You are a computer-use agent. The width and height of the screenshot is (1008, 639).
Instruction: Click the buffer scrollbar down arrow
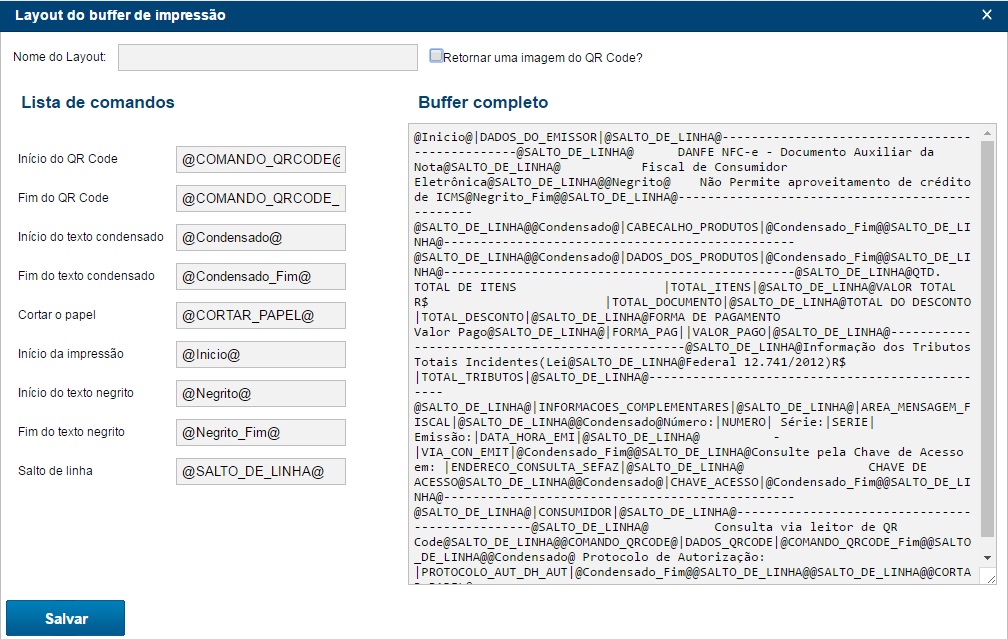pos(988,557)
